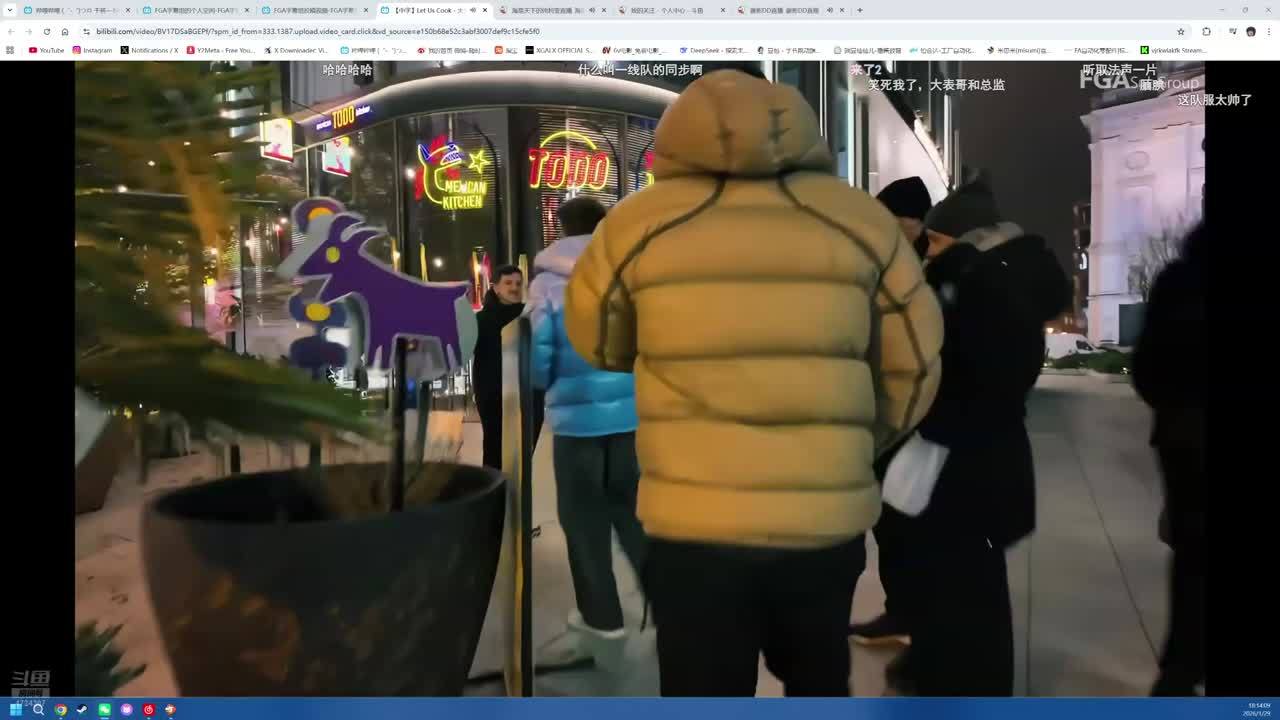The width and height of the screenshot is (1280, 720).
Task: Open the Chrome three-dot menu
Action: 1268,31
